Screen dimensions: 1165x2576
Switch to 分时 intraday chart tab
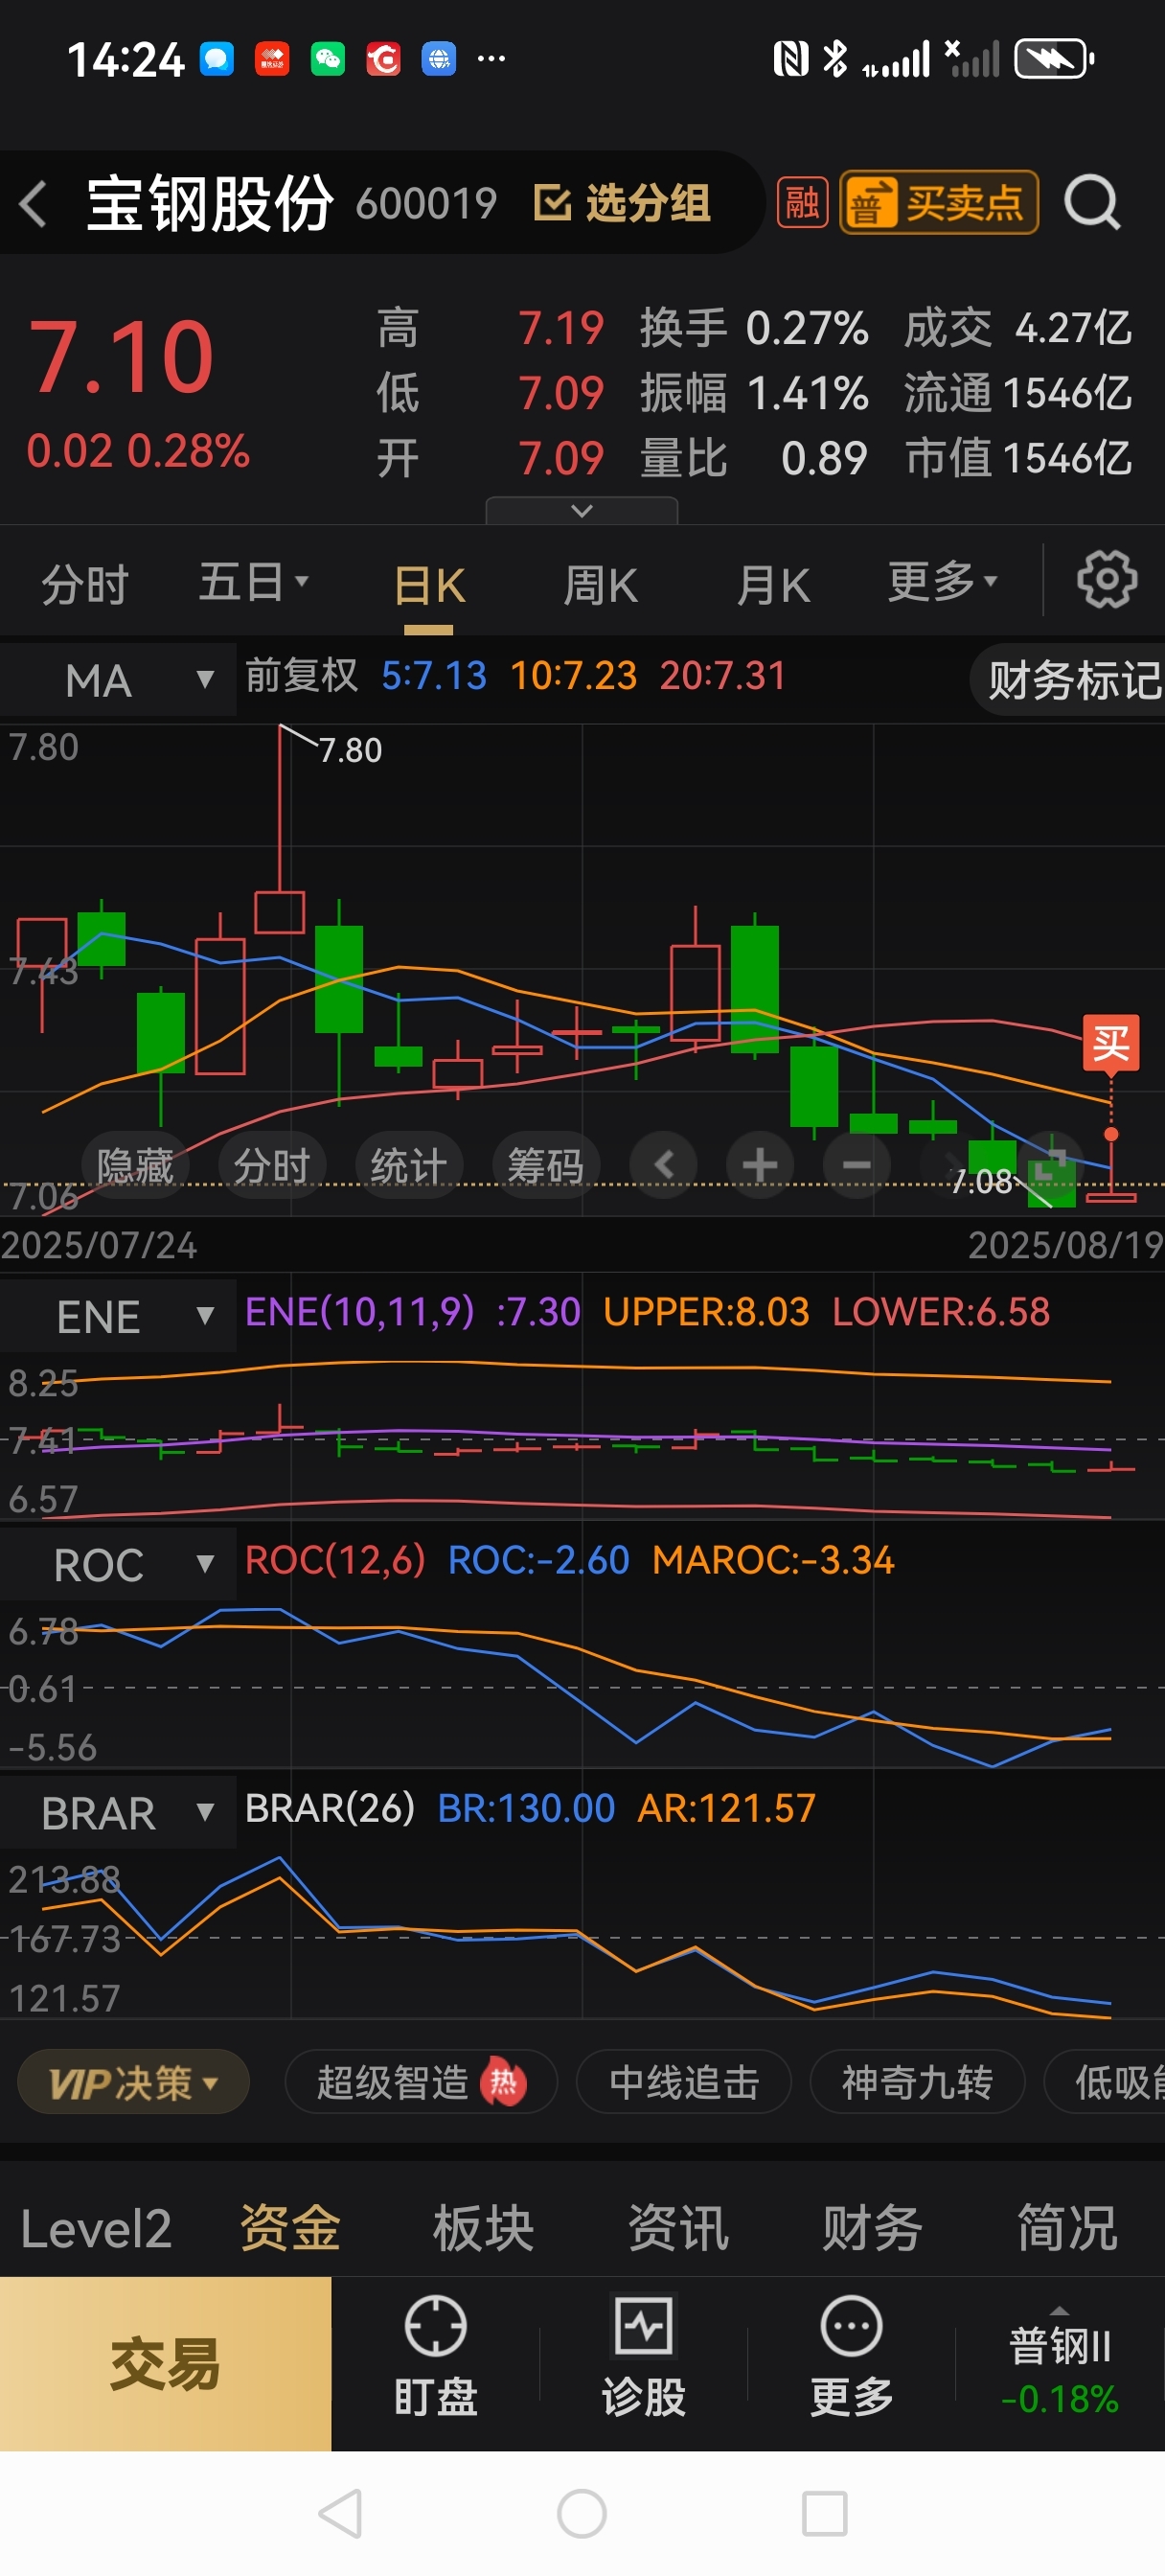pos(85,584)
